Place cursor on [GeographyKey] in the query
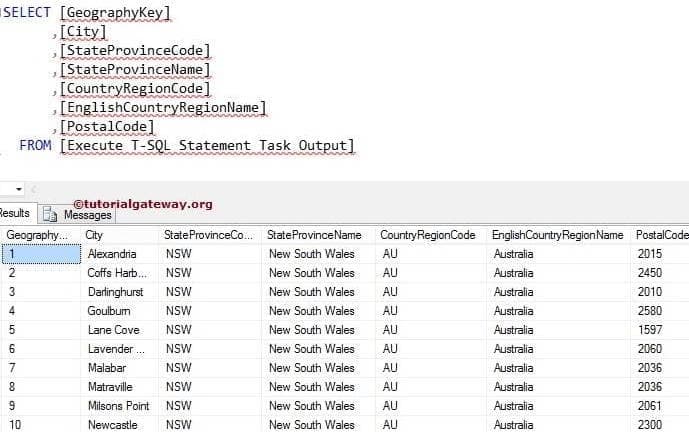Image resolution: width=689 pixels, height=432 pixels. coord(115,12)
